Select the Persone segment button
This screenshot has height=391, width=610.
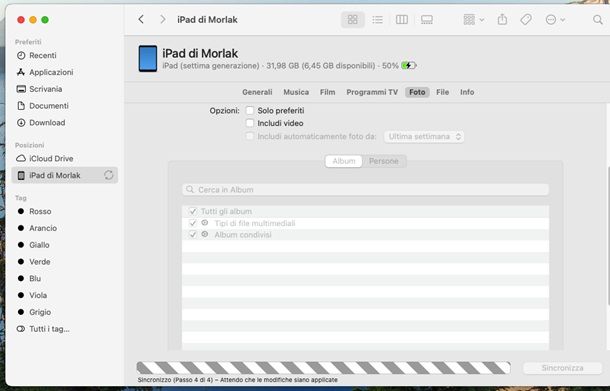(x=384, y=161)
